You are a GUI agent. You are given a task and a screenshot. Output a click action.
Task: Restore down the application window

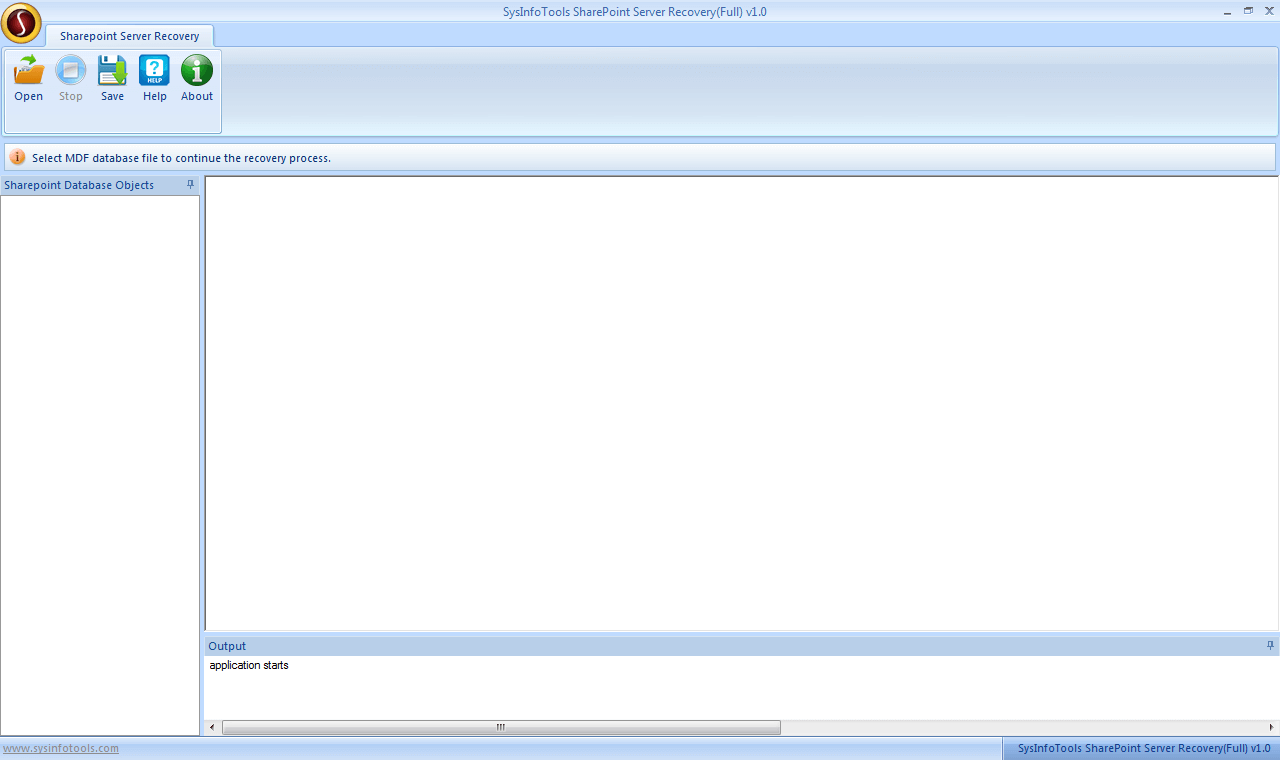(1248, 10)
